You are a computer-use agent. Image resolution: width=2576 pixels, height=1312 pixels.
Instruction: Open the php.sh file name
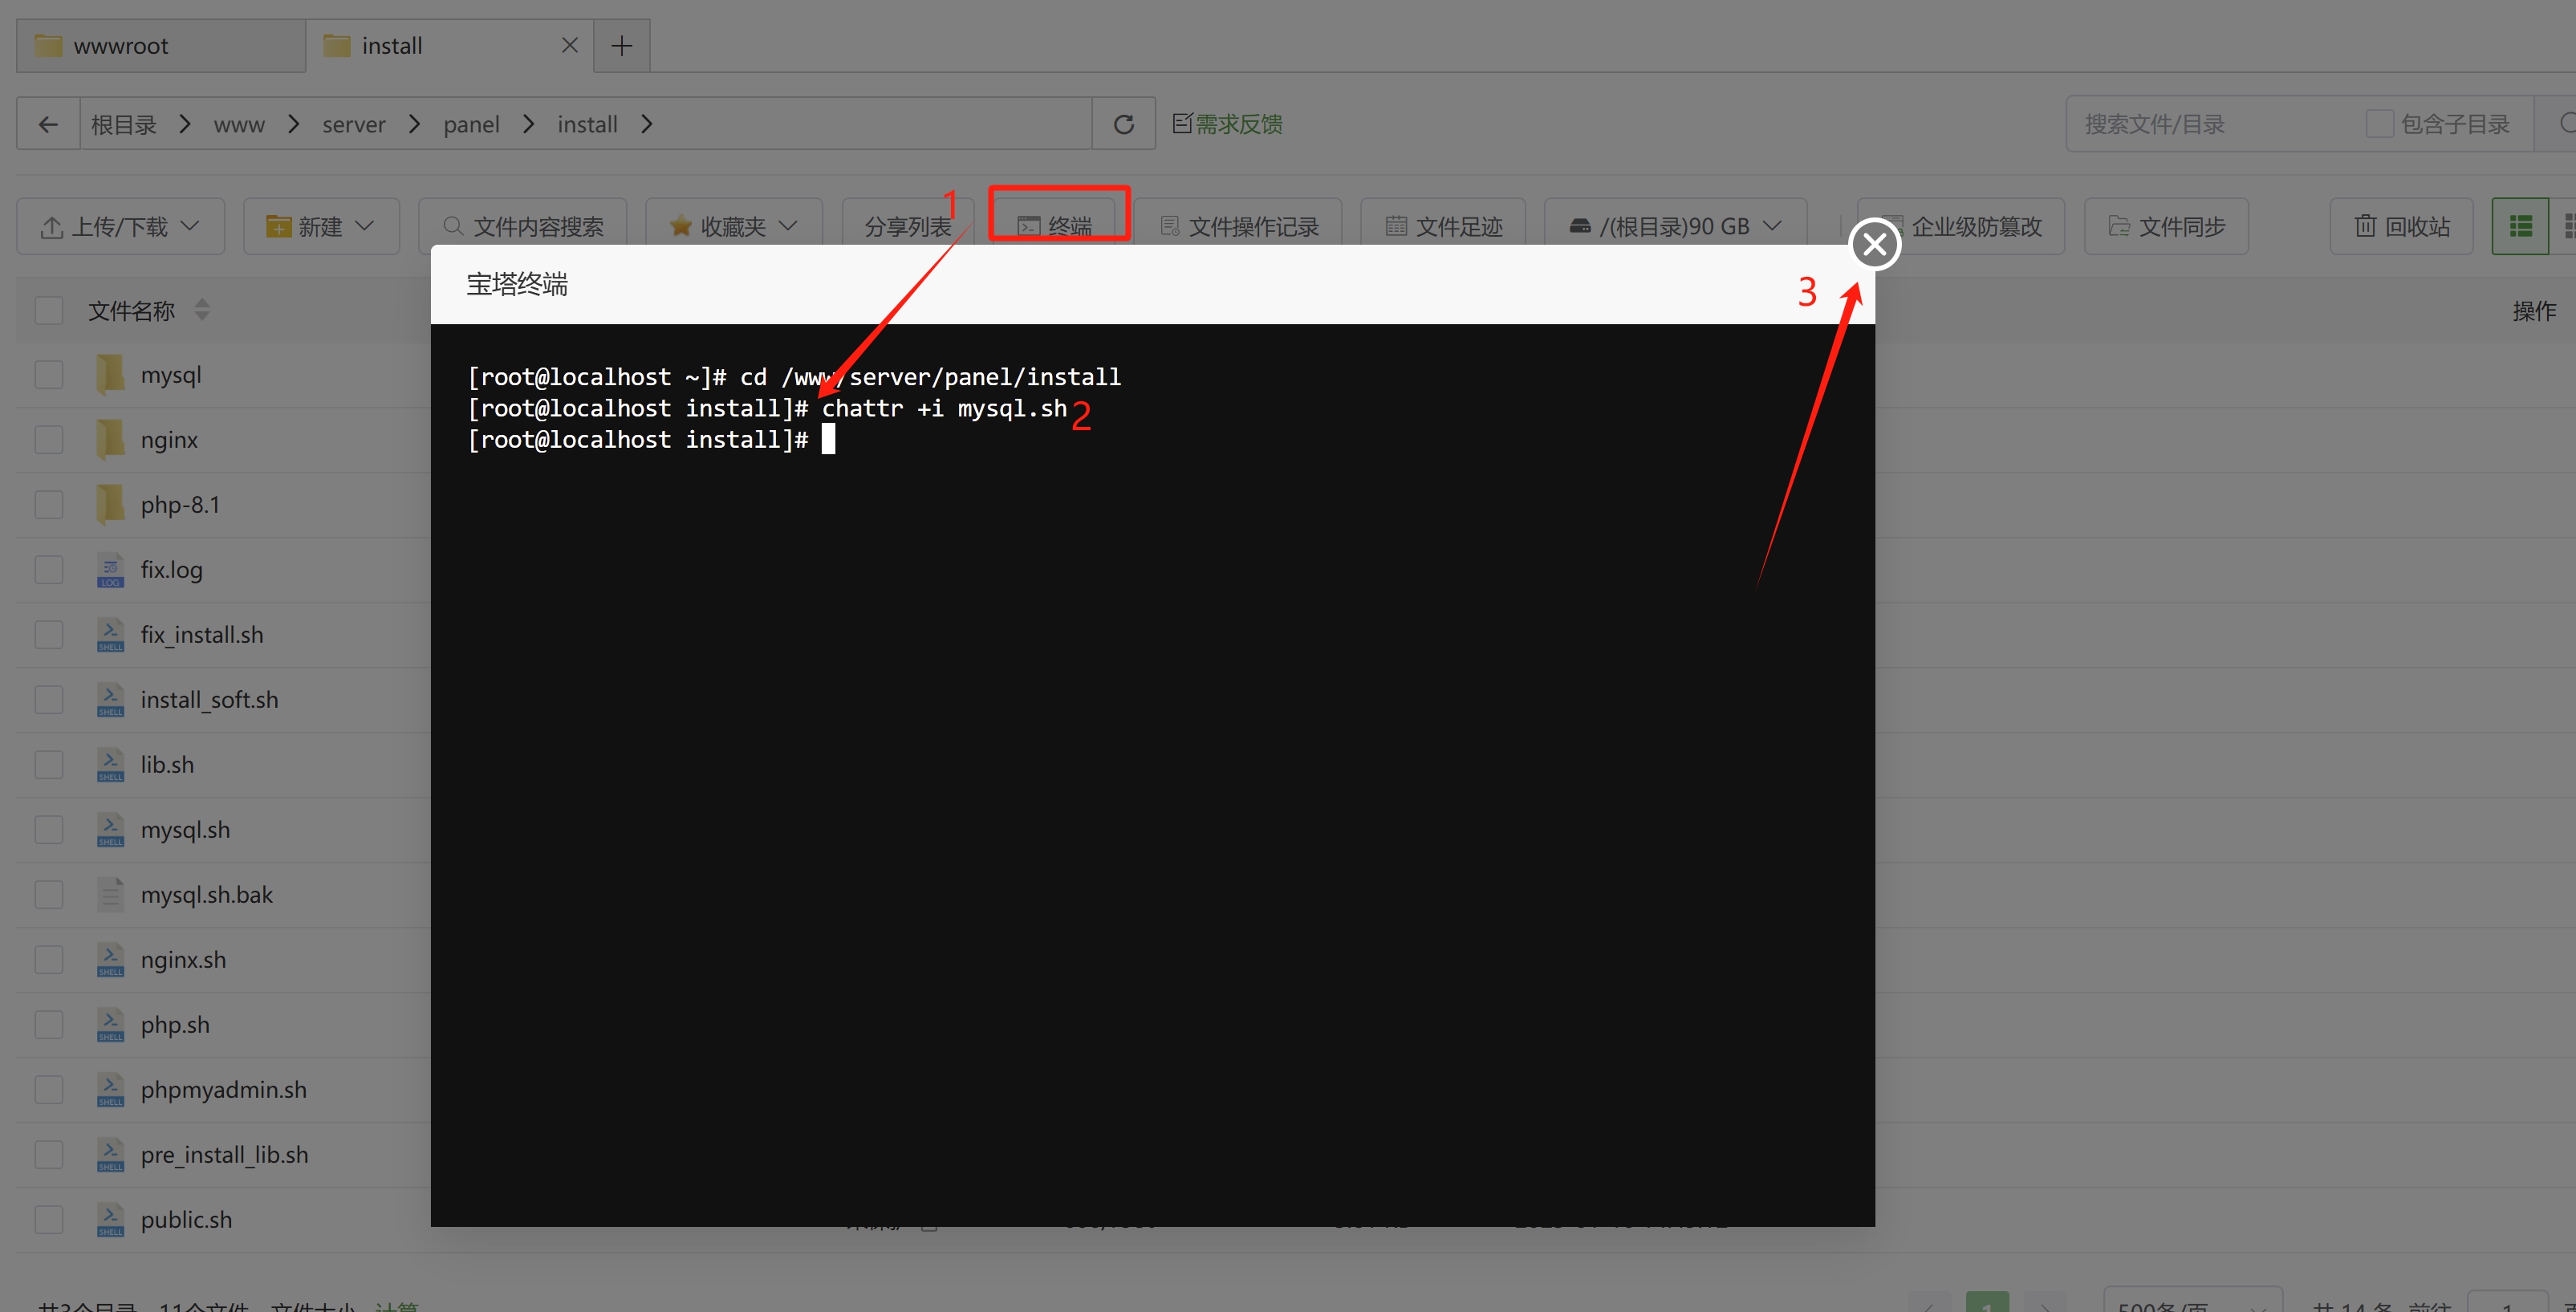tap(176, 1025)
